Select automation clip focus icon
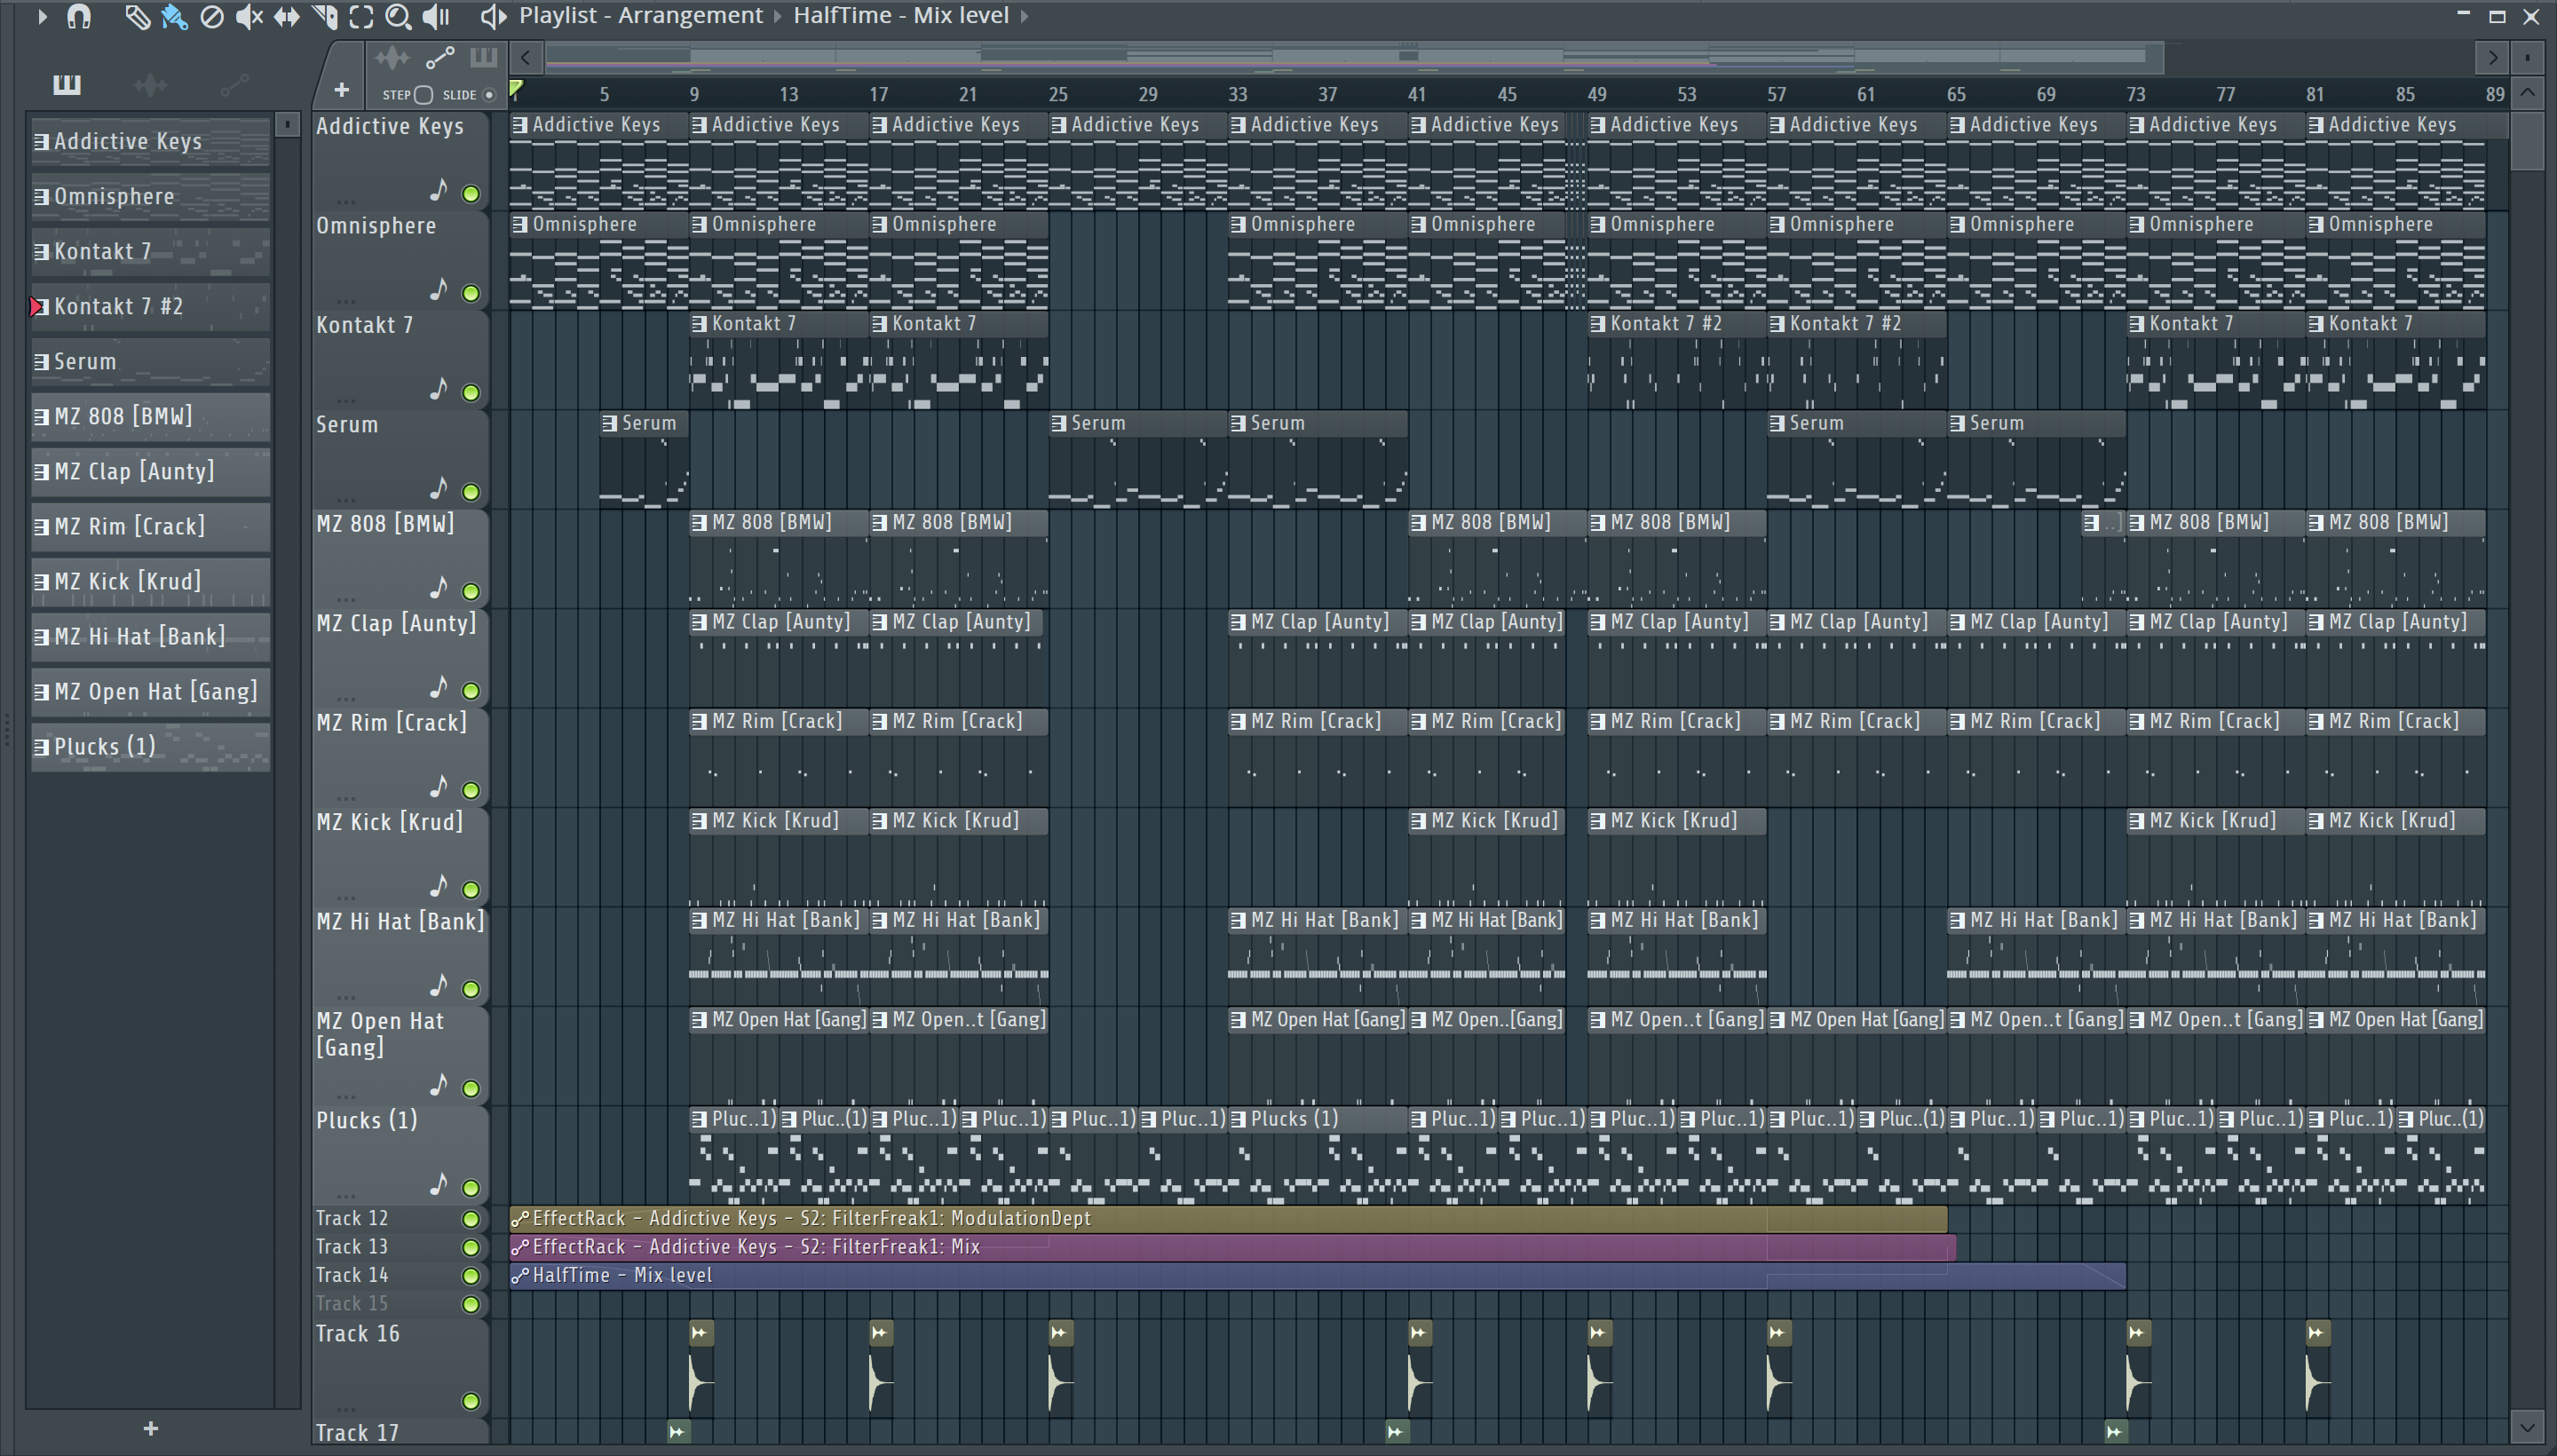Screen dimensions: 2557x1456 (440, 58)
